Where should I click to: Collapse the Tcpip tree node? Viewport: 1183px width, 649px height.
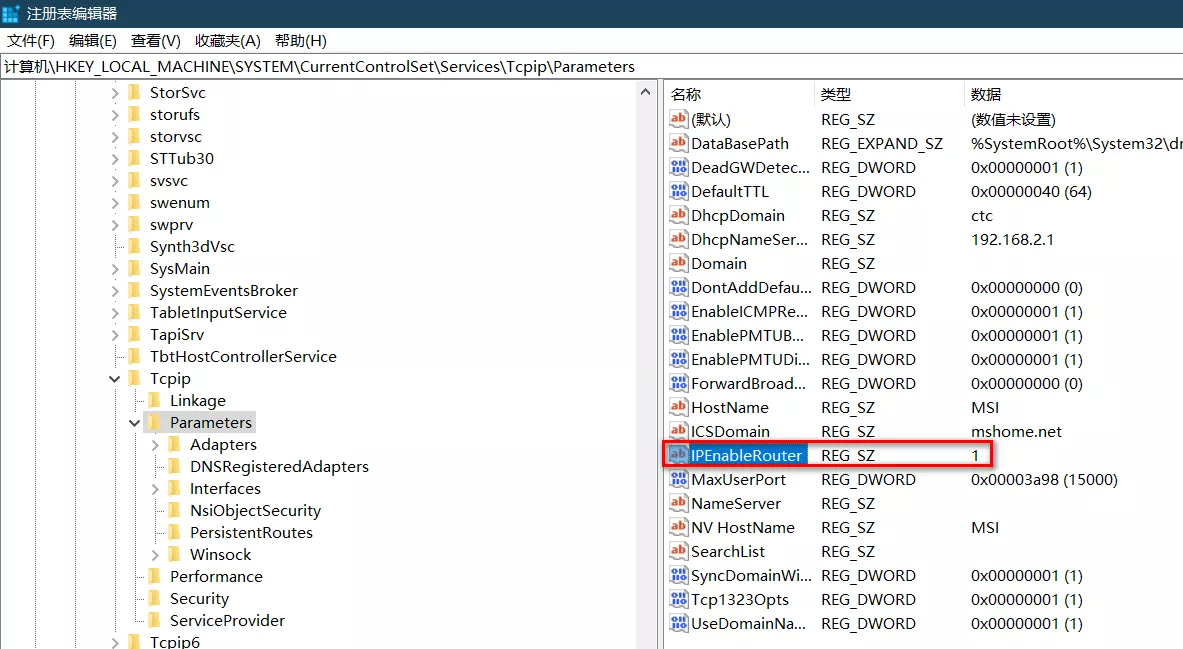tap(115, 379)
